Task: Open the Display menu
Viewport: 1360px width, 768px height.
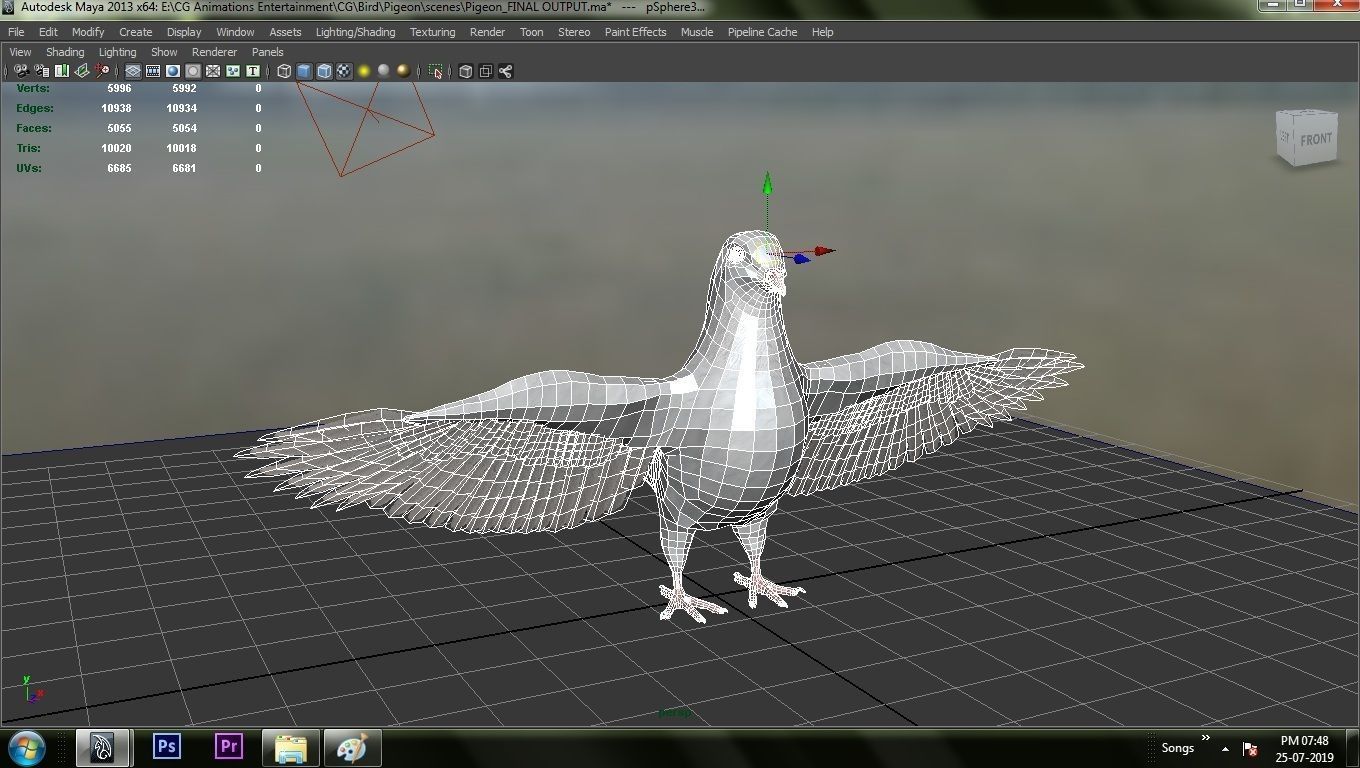Action: coord(184,32)
